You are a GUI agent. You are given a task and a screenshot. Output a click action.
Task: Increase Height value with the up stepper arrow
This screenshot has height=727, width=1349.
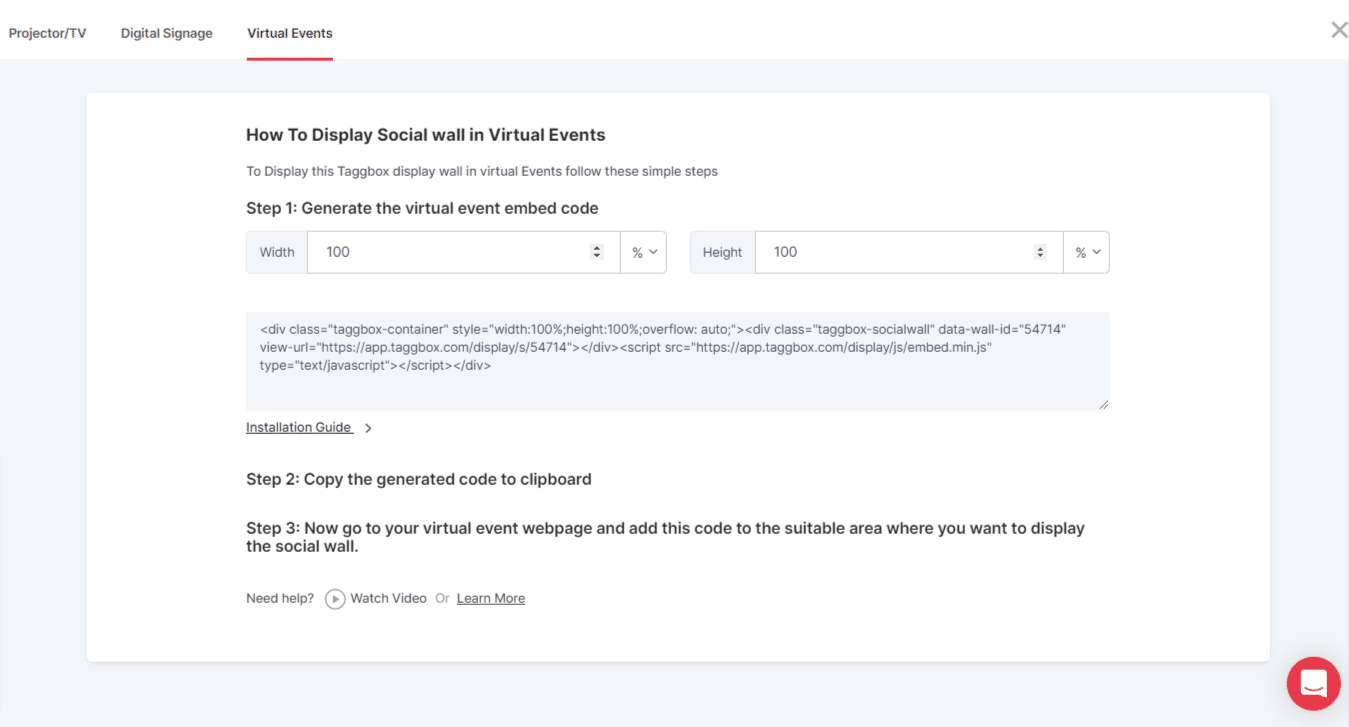pyautogui.click(x=1040, y=248)
